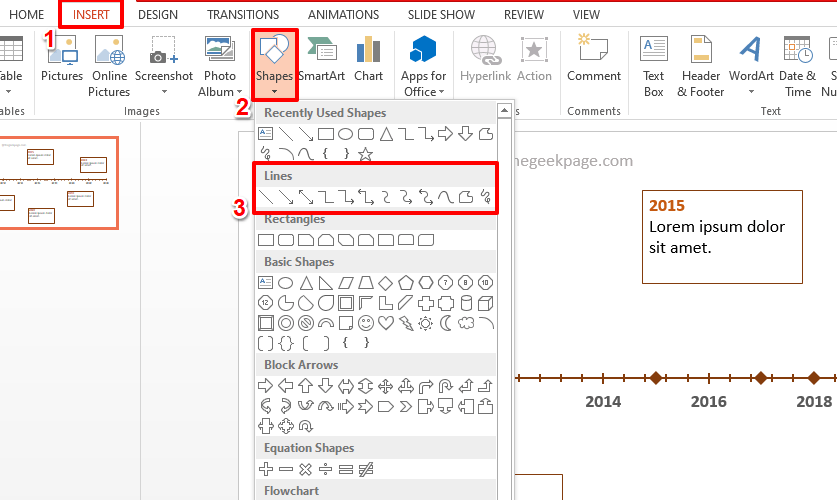Click the 2015 text box on the slide
837x500 pixels.
(722, 235)
